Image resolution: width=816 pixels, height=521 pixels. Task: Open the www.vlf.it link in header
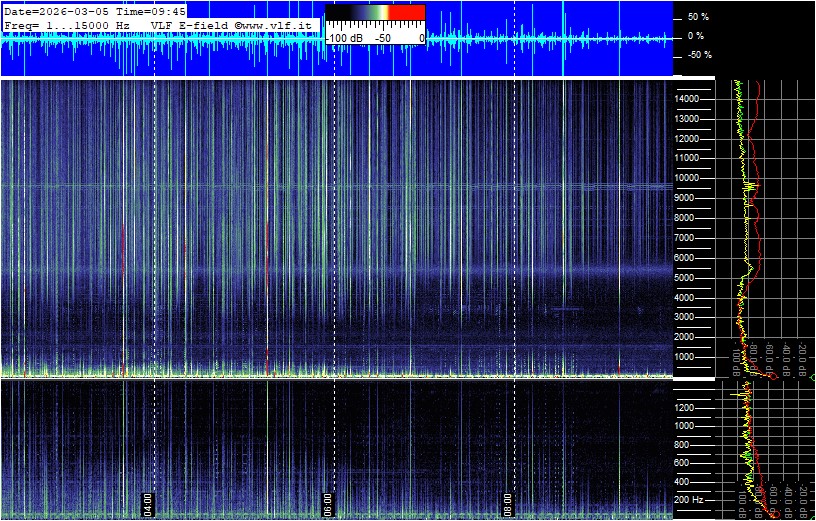tap(280, 24)
